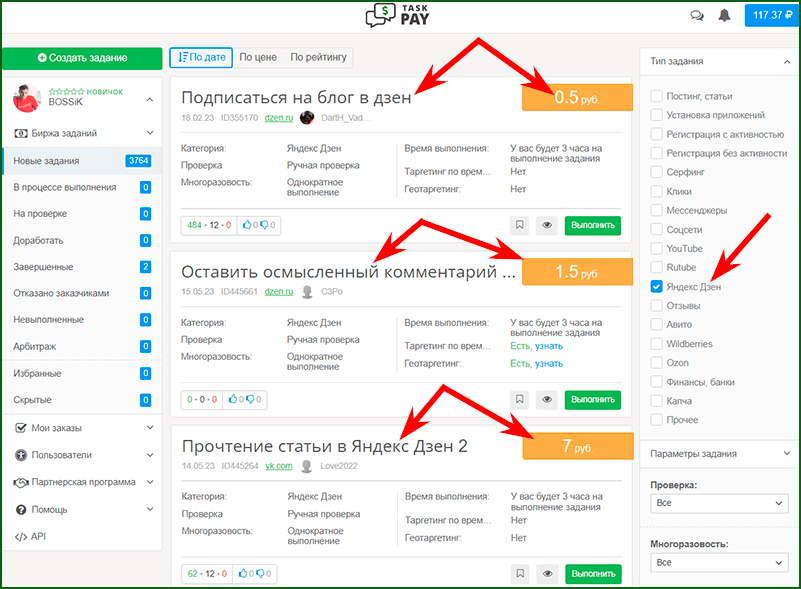Image resolution: width=801 pixels, height=589 pixels.
Task: Check the Отзывы filter
Action: coord(656,305)
